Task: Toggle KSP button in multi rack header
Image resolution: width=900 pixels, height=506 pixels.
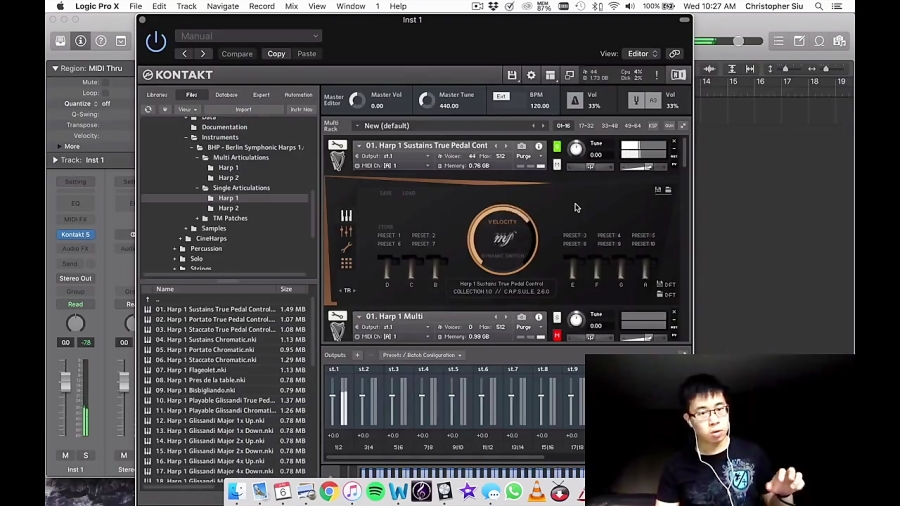Action: click(653, 126)
